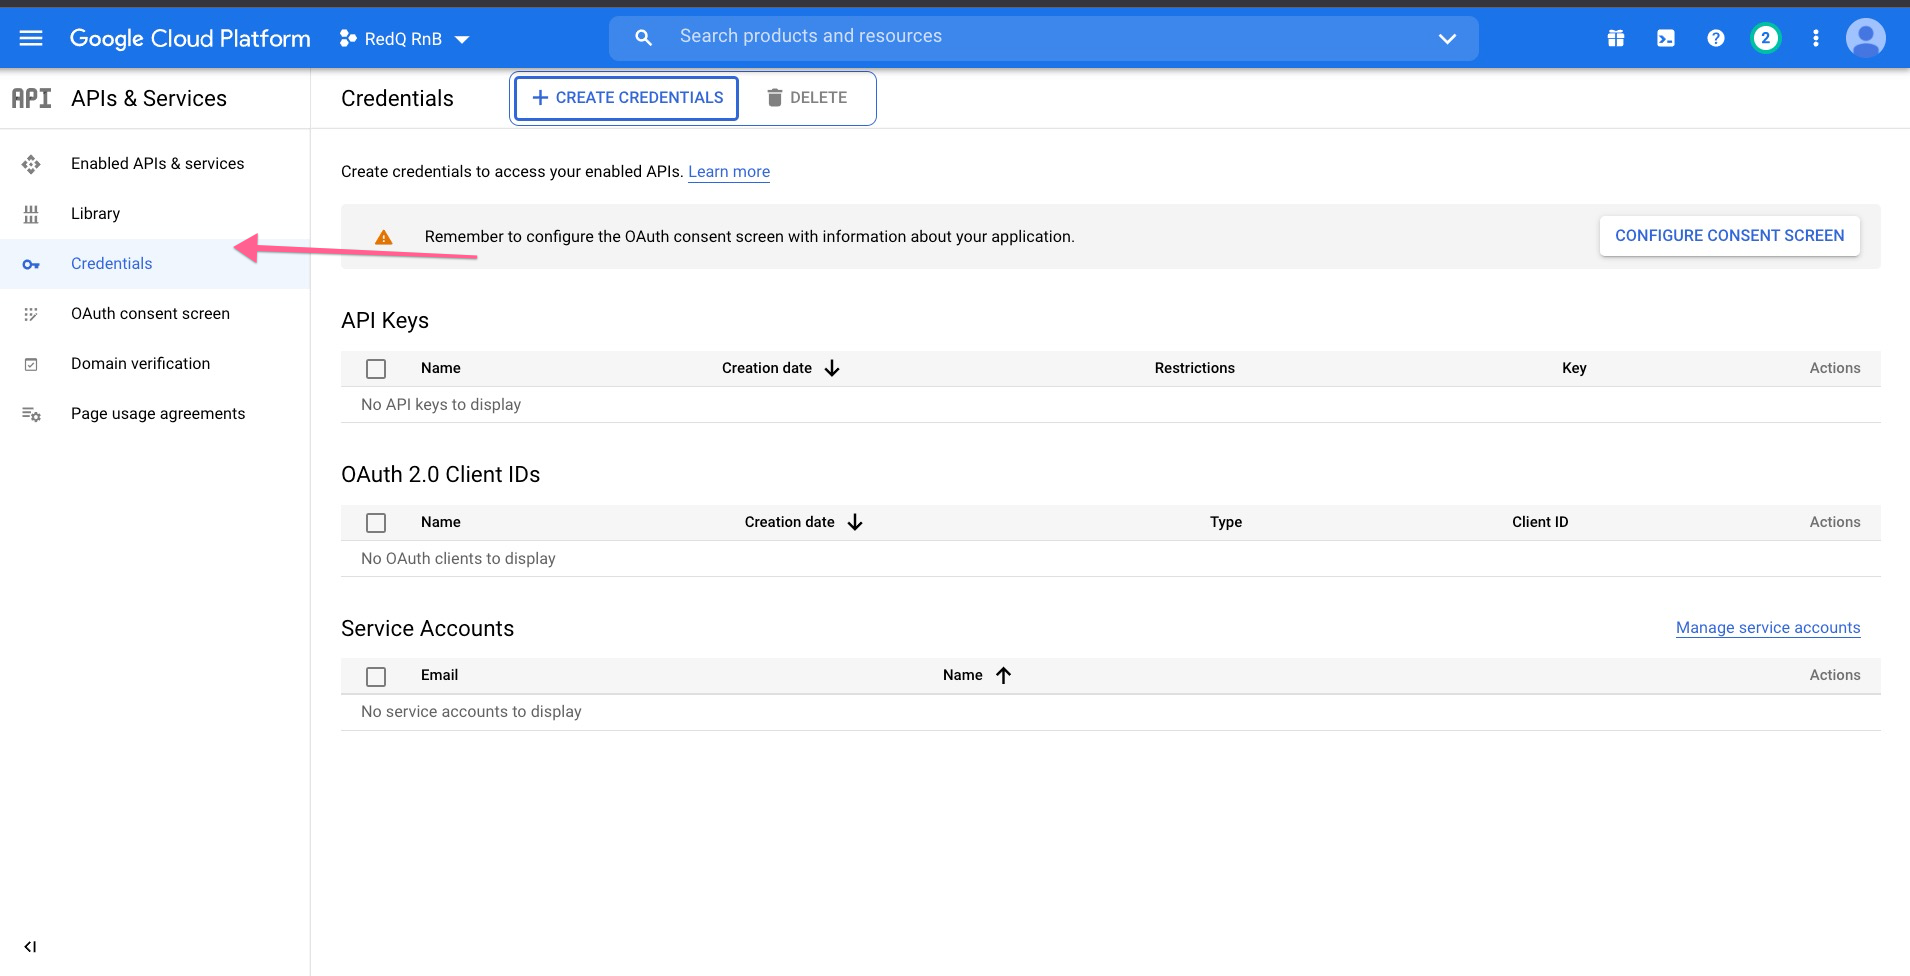This screenshot has height=976, width=1910.
Task: Click the Restrictions column header
Action: click(x=1194, y=368)
